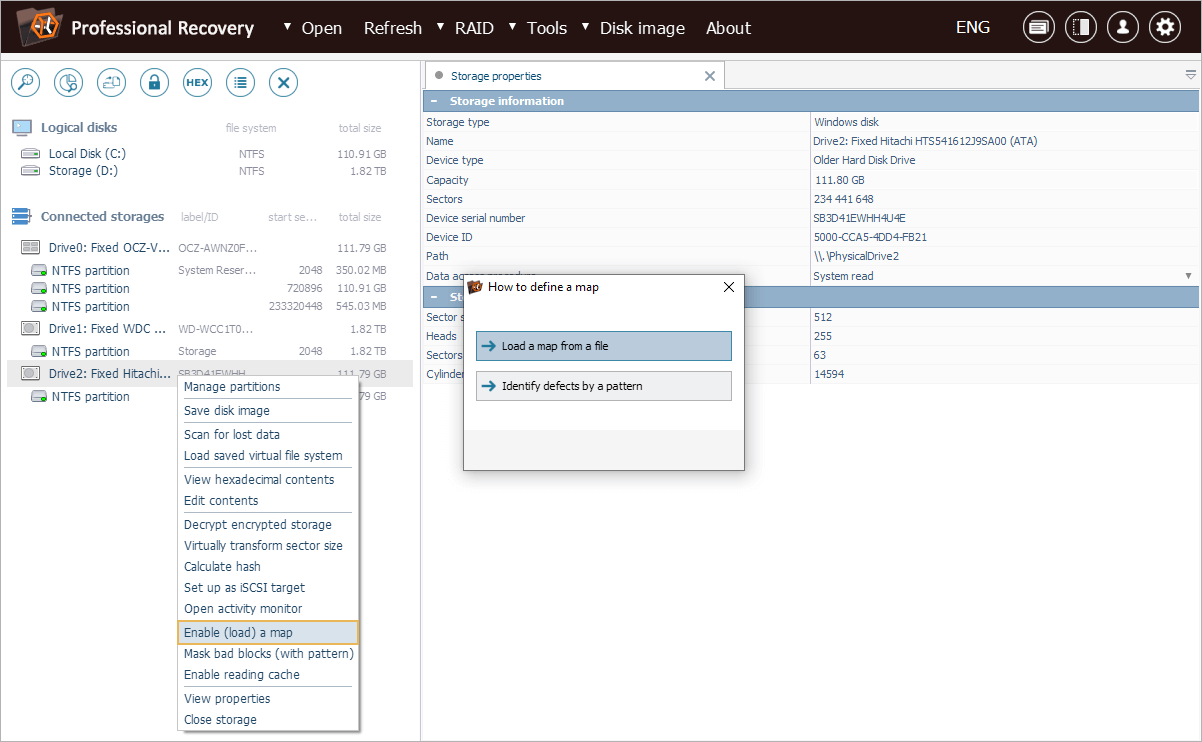Open the settings gear icon
Viewport: 1202px width, 742px height.
(x=1165, y=28)
